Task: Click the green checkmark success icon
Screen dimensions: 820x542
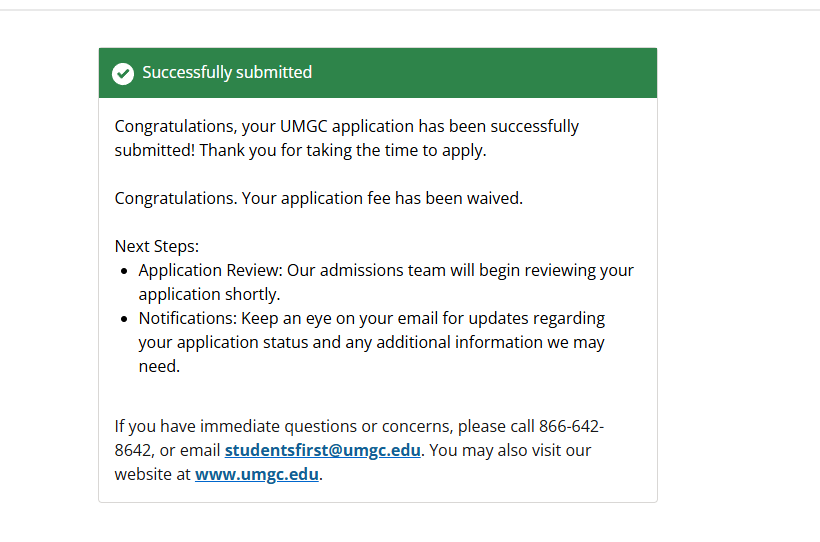Action: click(123, 74)
